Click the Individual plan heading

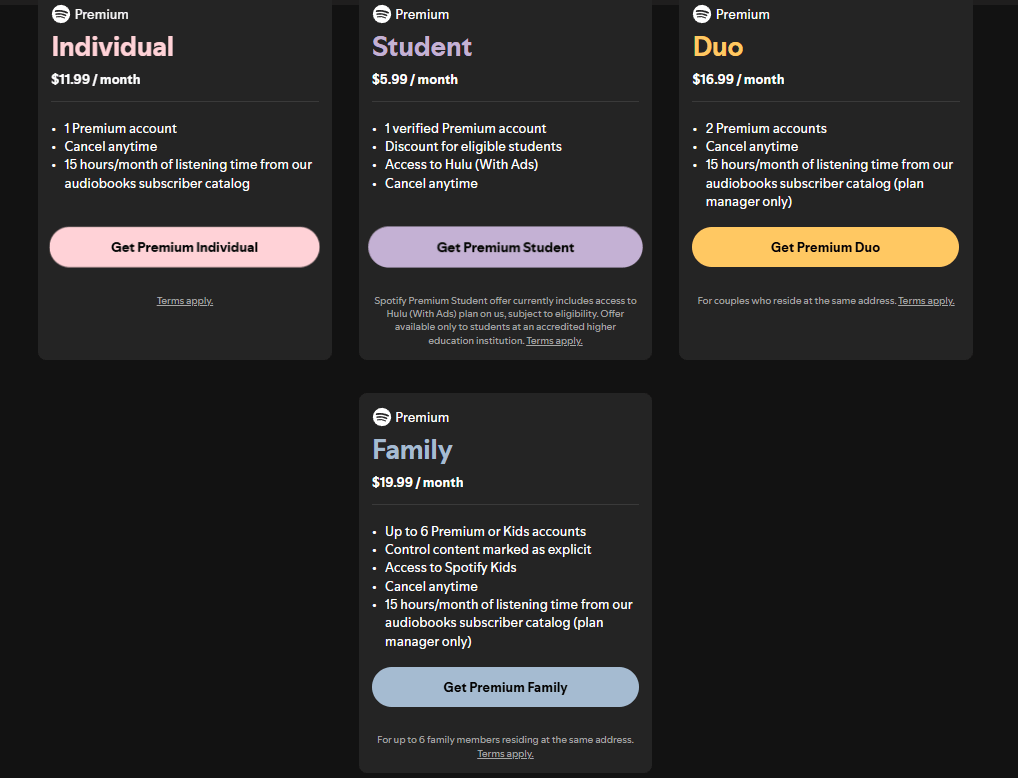click(113, 47)
